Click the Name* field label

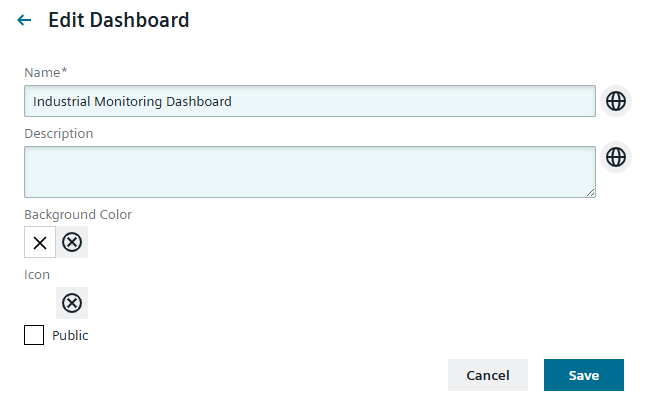[43, 72]
